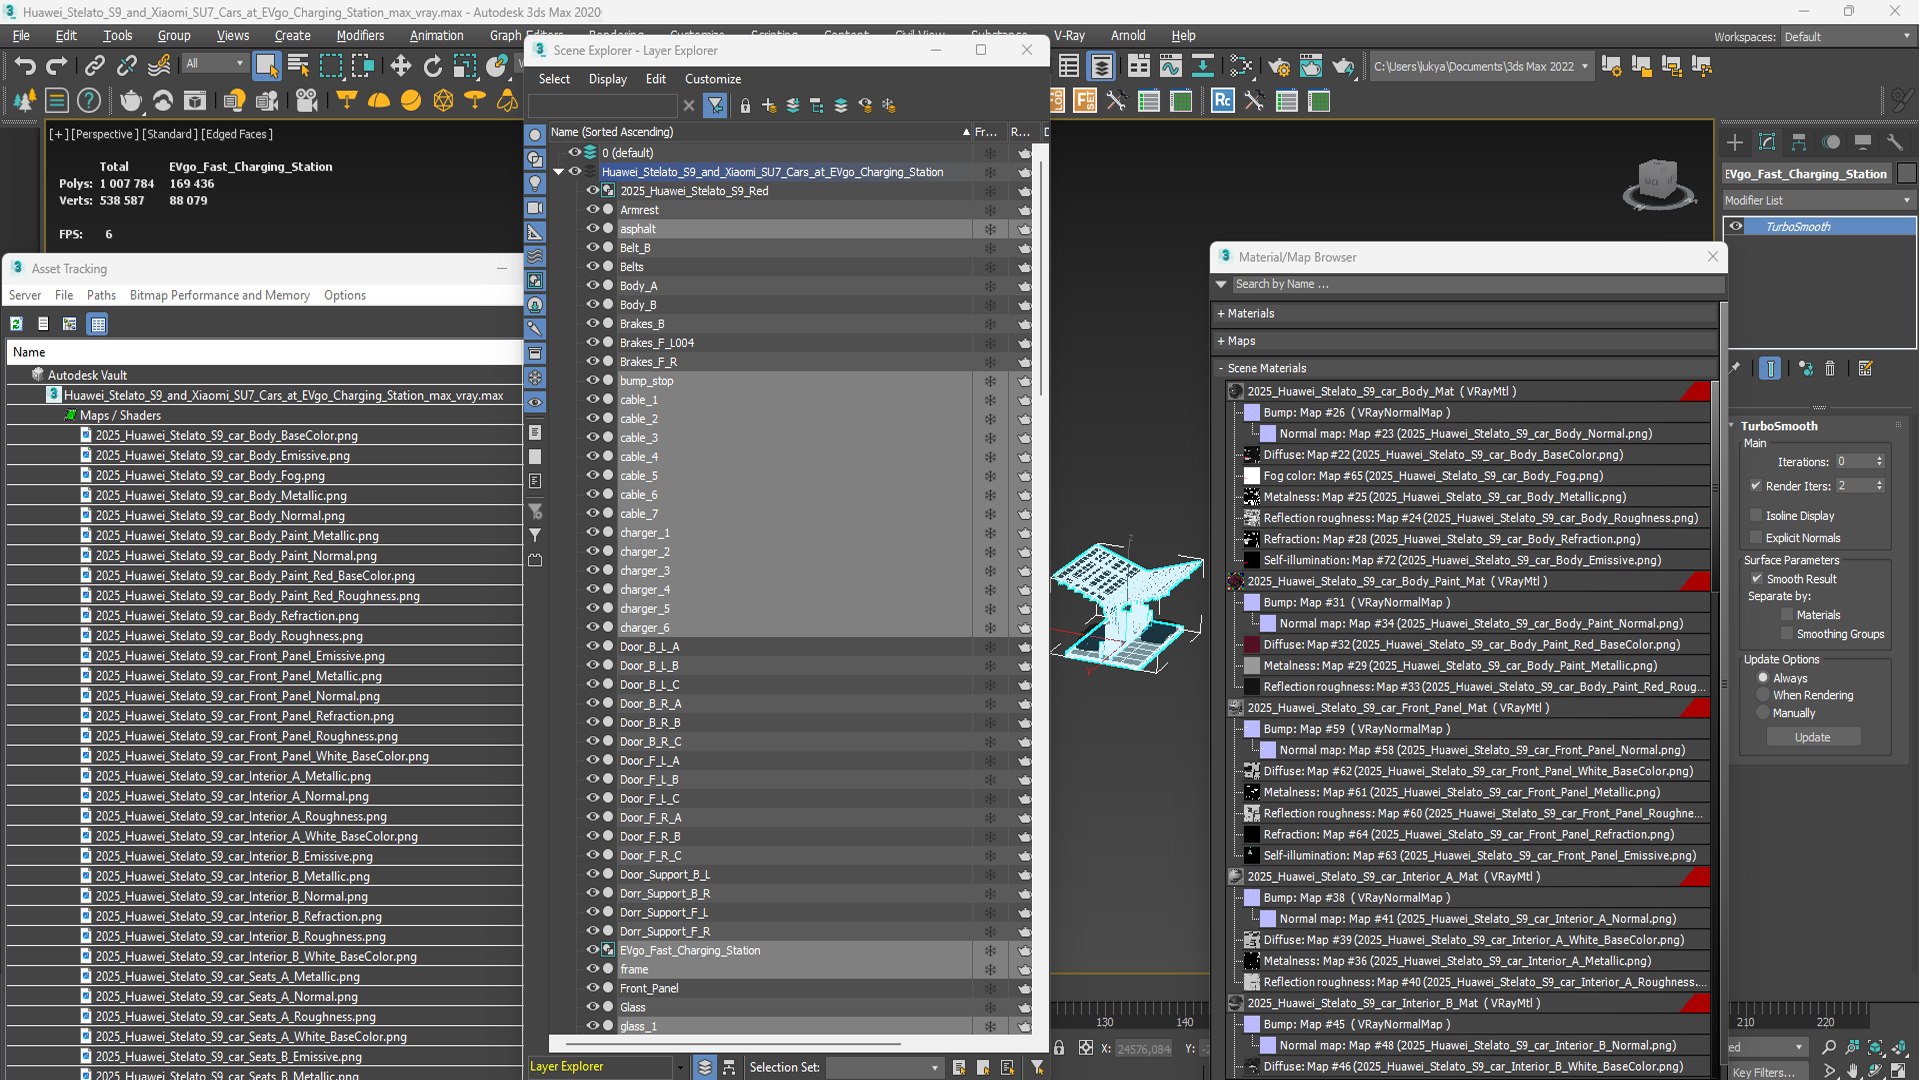Click the Show End Result toggle icon
The height and width of the screenshot is (1080, 1920).
[1770, 369]
